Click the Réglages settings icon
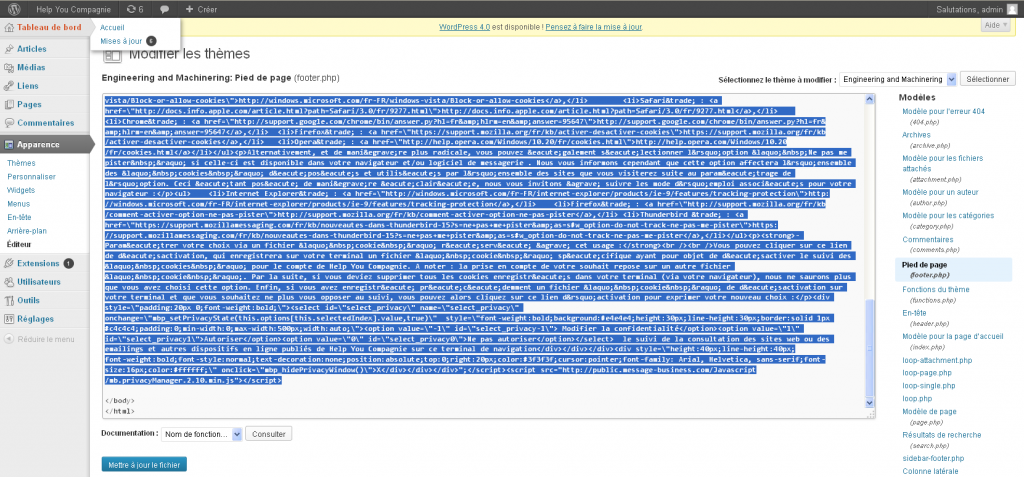This screenshot has width=1024, height=477. (9, 319)
